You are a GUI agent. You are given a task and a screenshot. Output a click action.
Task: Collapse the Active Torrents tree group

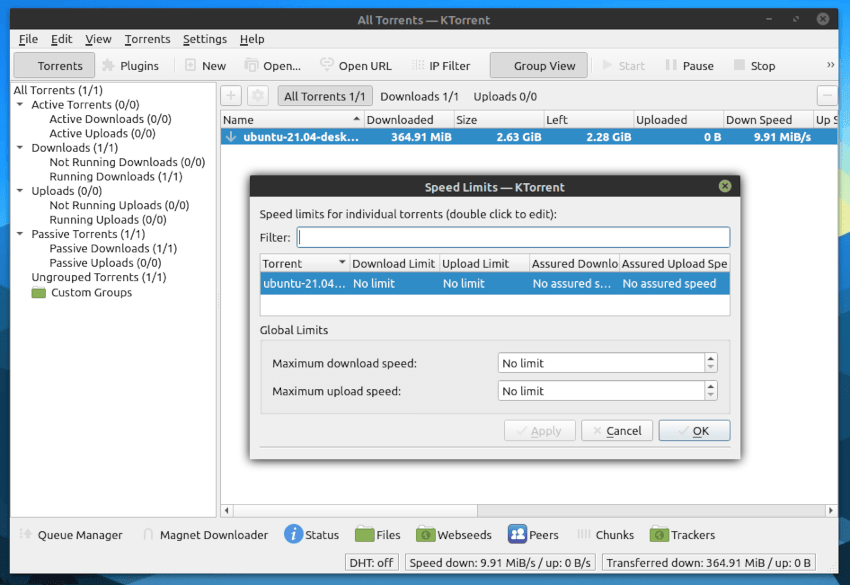(21, 105)
